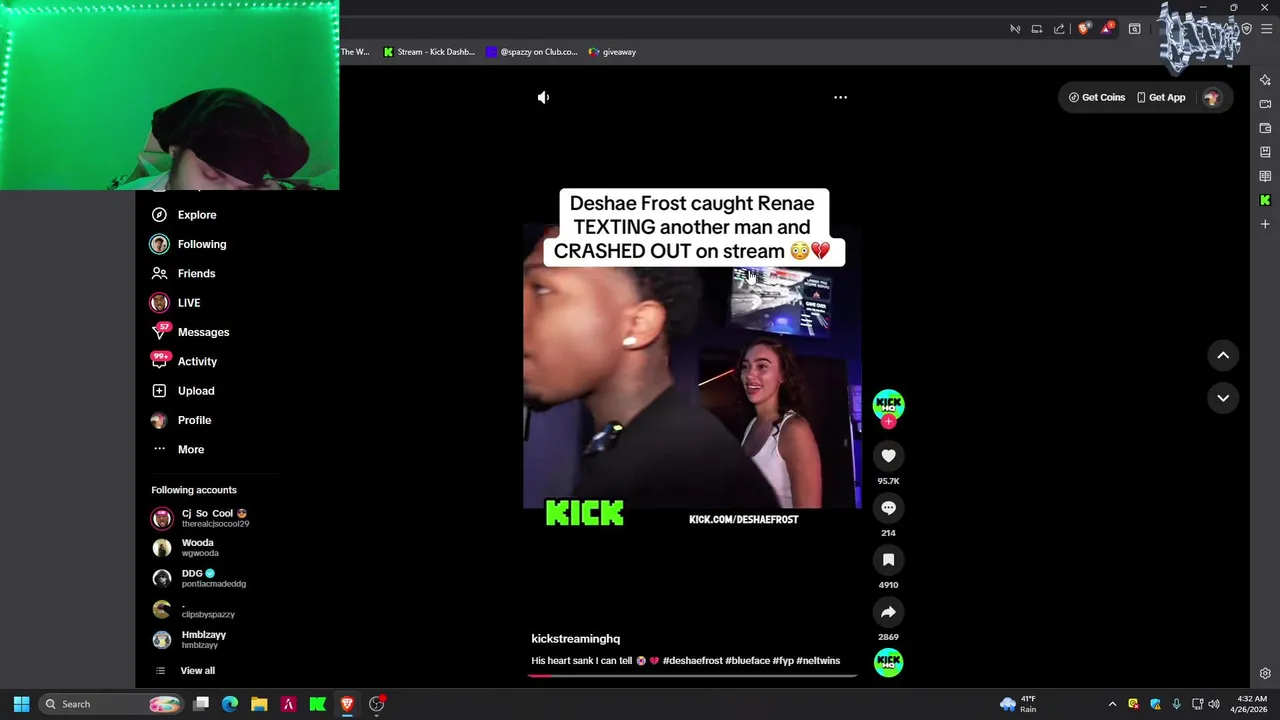Open Brave Leo AI sidebar icon
1280x720 pixels.
pos(1265,80)
